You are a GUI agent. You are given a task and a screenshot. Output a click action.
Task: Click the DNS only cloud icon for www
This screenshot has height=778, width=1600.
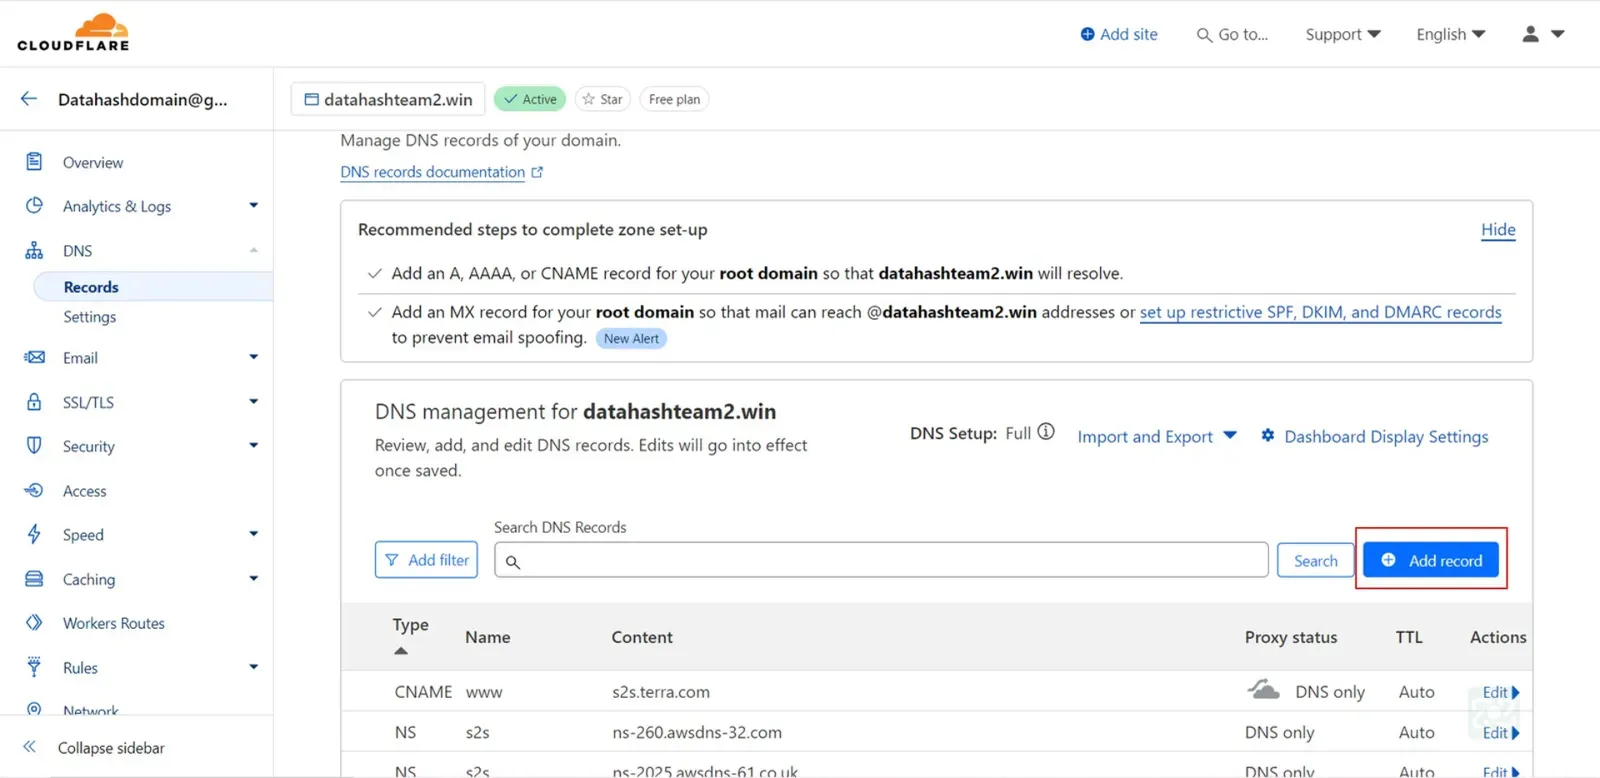[1264, 689]
